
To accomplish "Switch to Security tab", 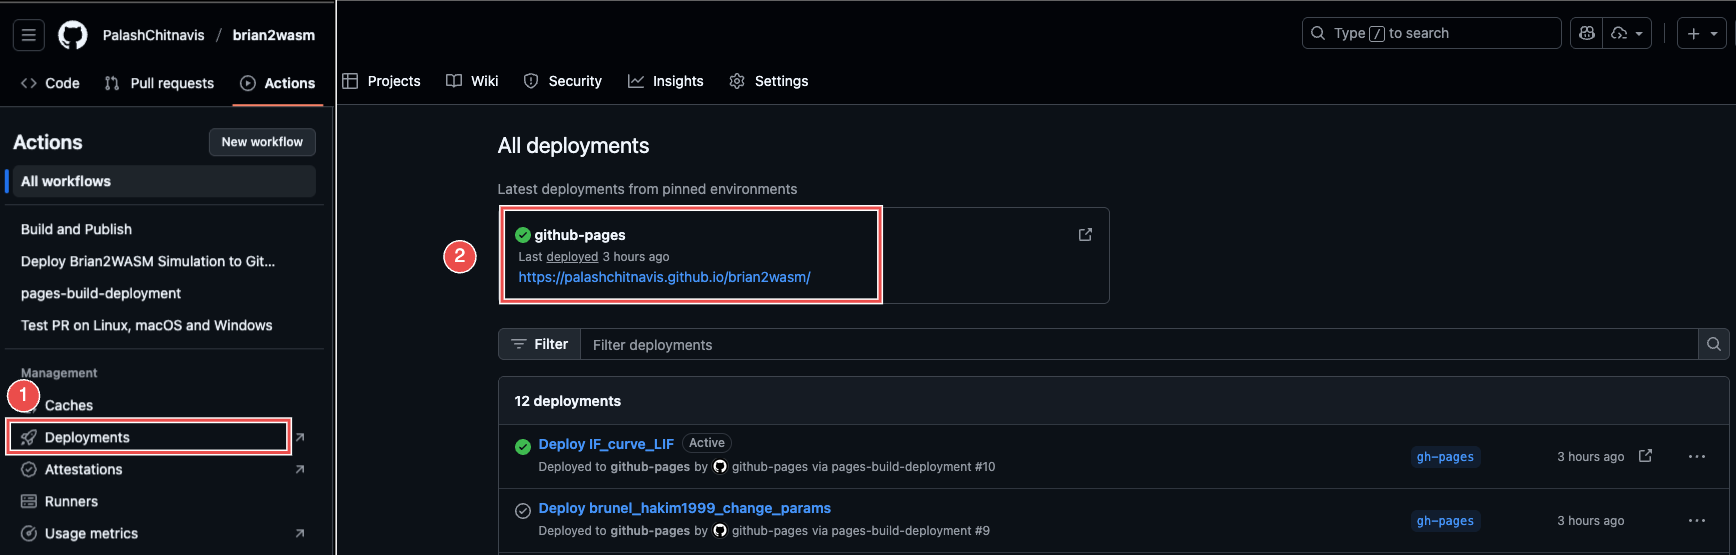I will (563, 81).
